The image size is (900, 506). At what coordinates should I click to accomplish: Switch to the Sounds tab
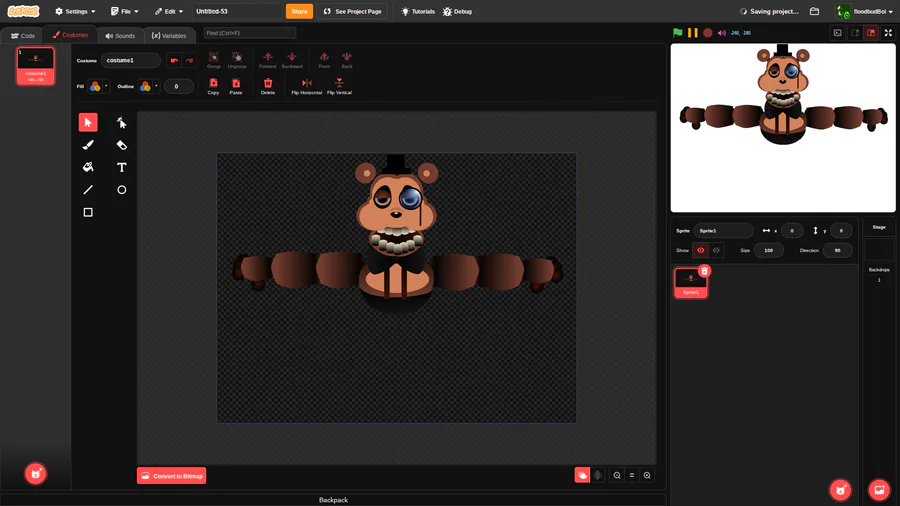click(120, 36)
